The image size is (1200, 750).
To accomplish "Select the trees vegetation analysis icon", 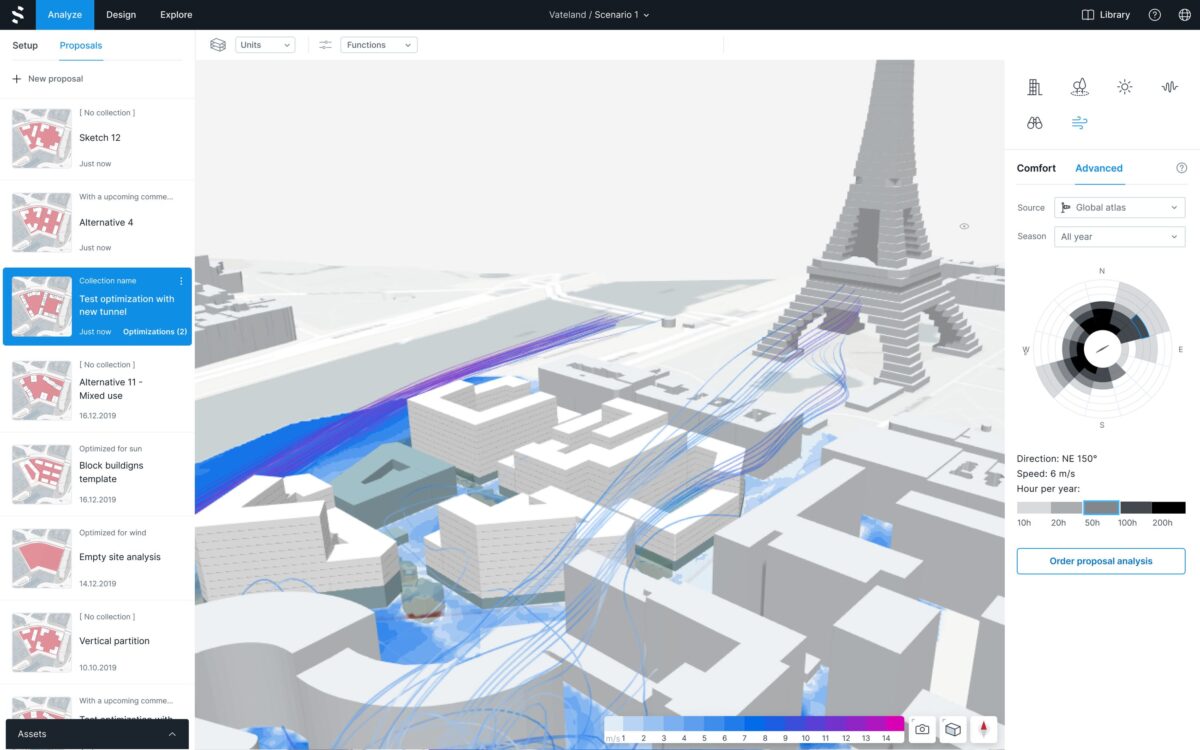I will point(1079,87).
